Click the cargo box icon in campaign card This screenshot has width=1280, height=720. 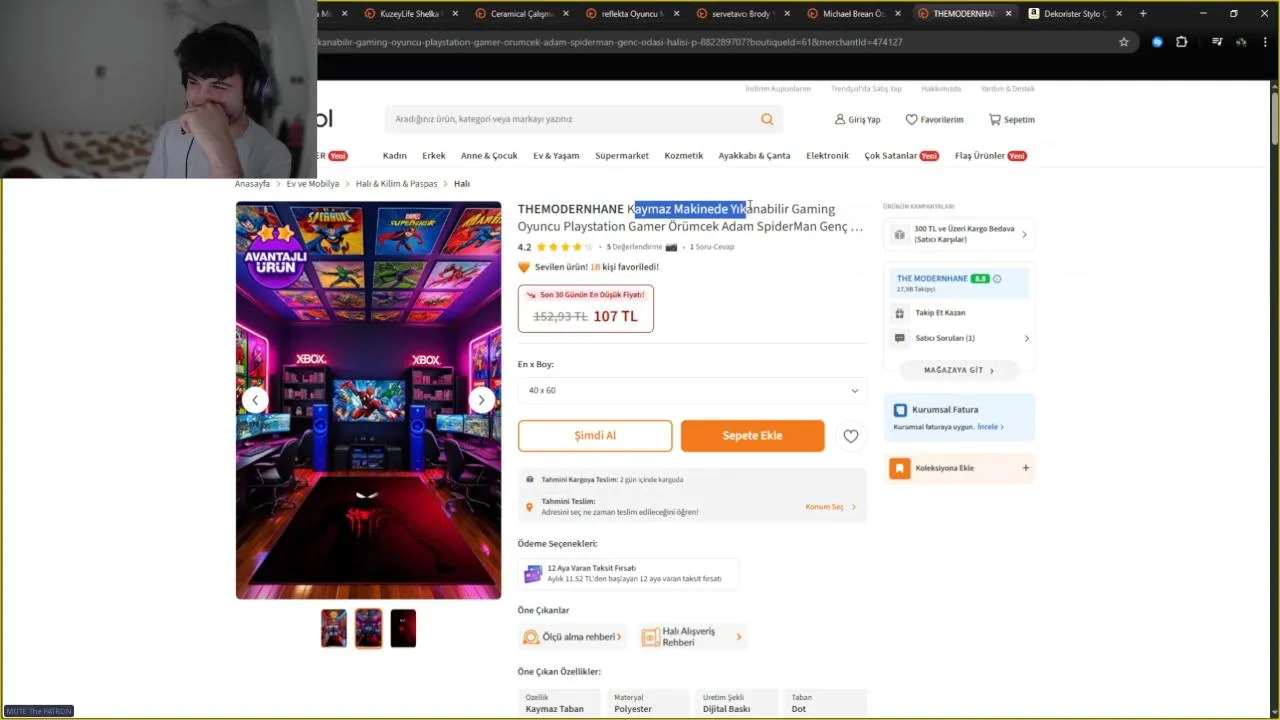(899, 235)
